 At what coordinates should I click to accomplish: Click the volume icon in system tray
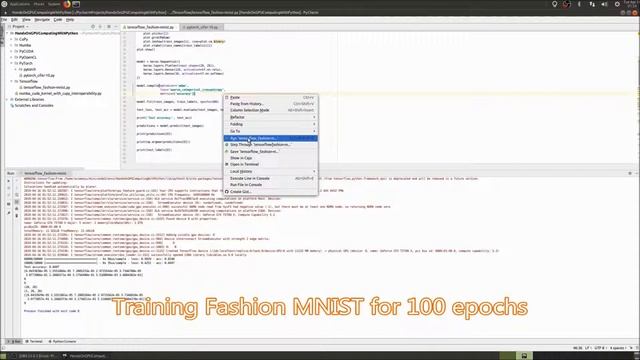point(604,4)
